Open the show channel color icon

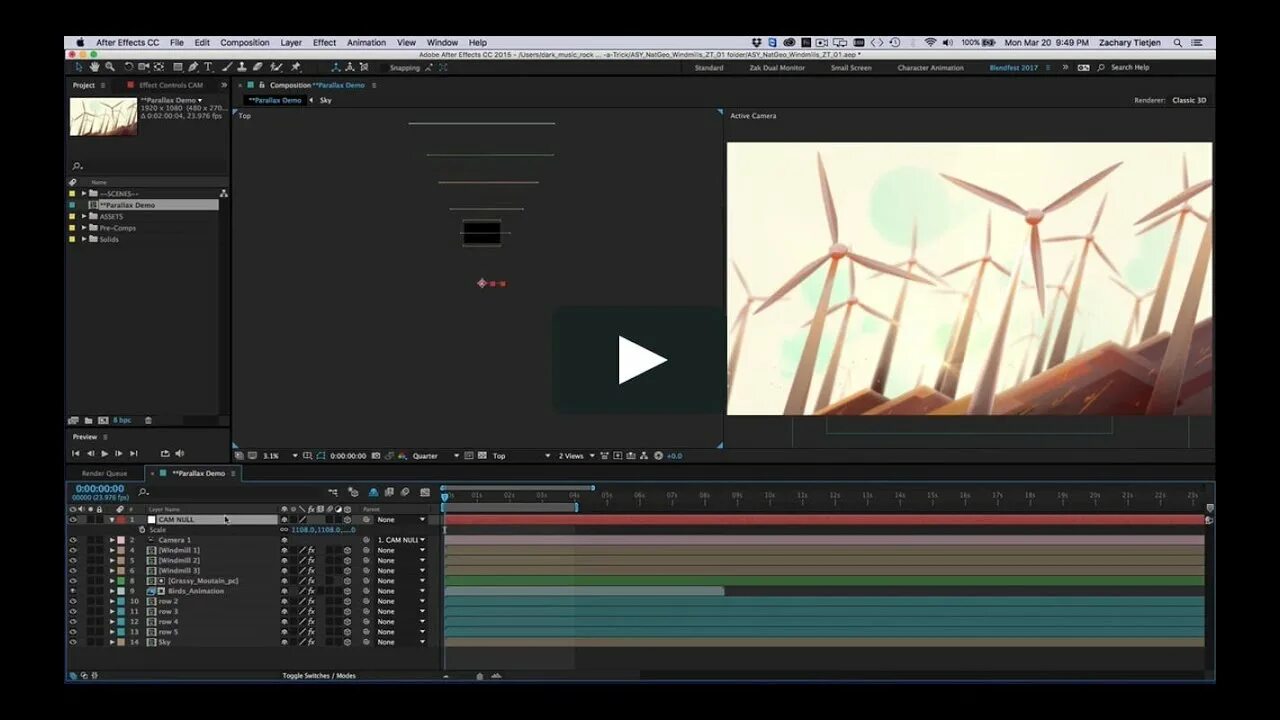pyautogui.click(x=402, y=456)
